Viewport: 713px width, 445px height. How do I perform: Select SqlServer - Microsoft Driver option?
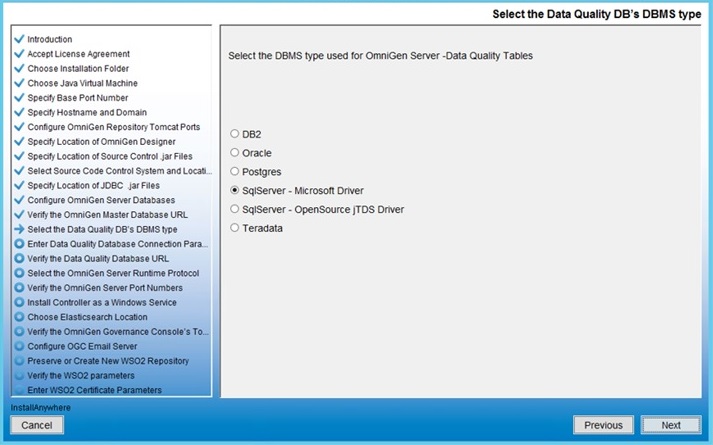tap(234, 190)
